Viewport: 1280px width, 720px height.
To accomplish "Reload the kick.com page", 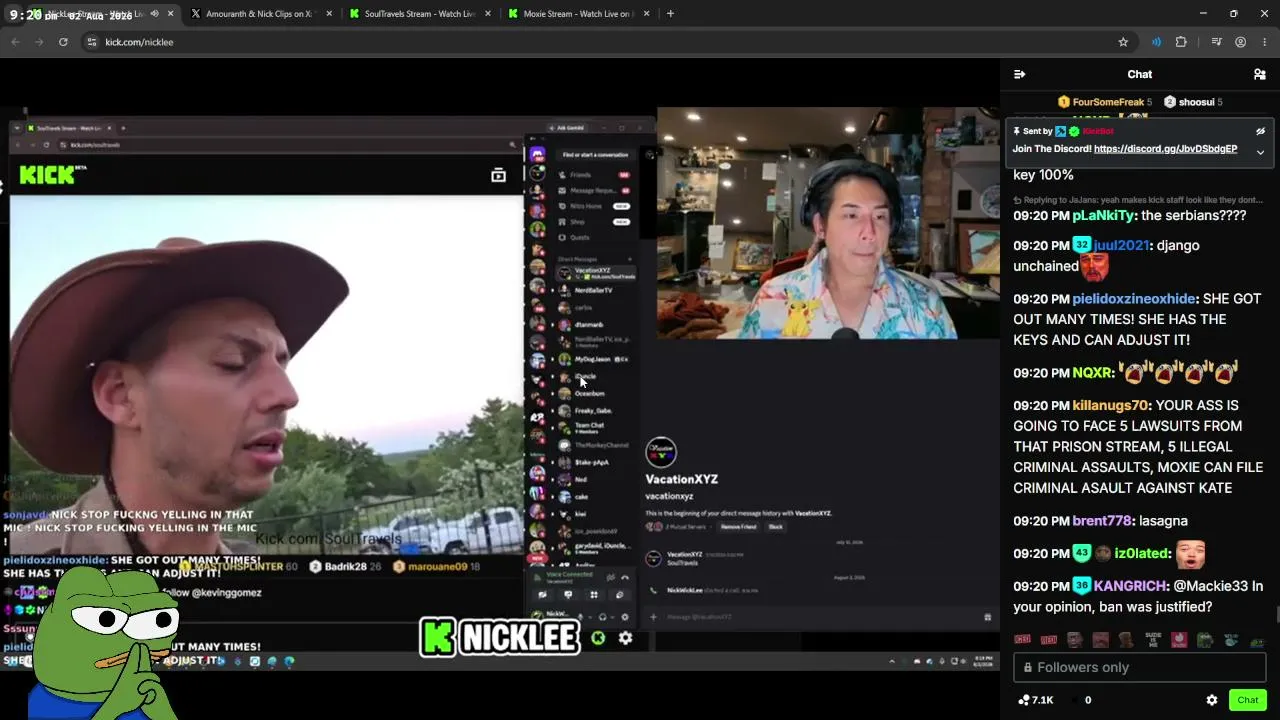I will click(x=63, y=42).
